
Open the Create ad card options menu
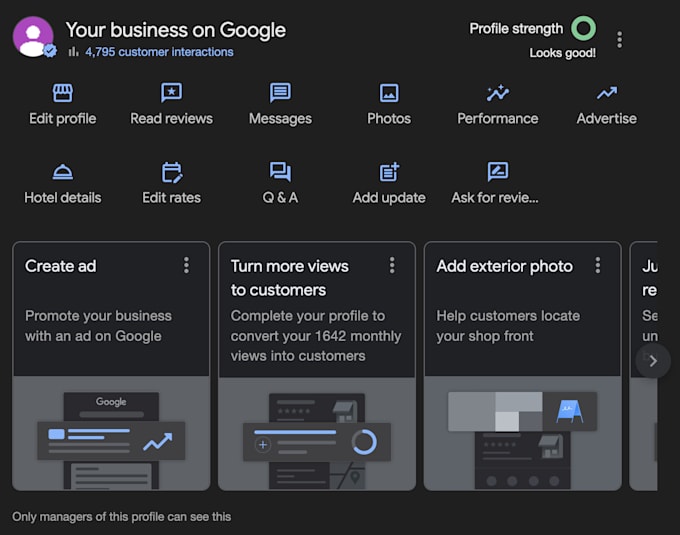(186, 265)
